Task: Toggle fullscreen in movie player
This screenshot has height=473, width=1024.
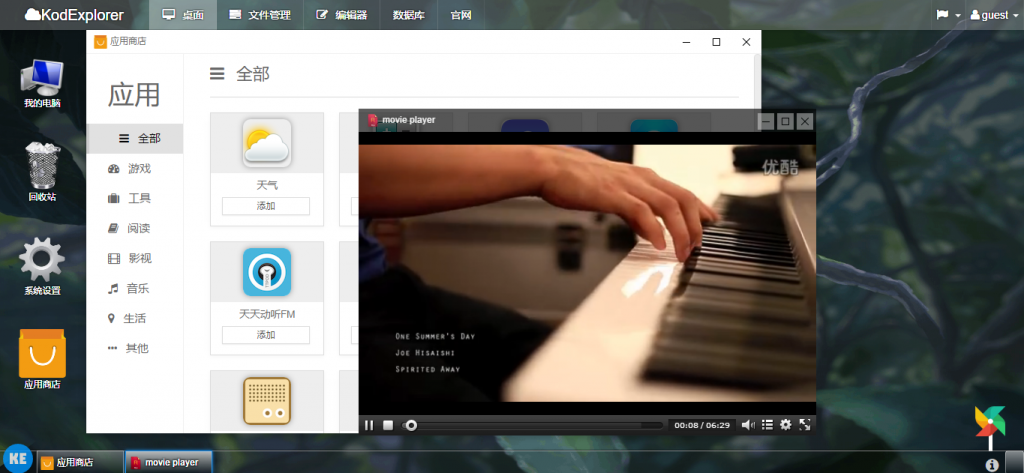Action: pyautogui.click(x=805, y=425)
